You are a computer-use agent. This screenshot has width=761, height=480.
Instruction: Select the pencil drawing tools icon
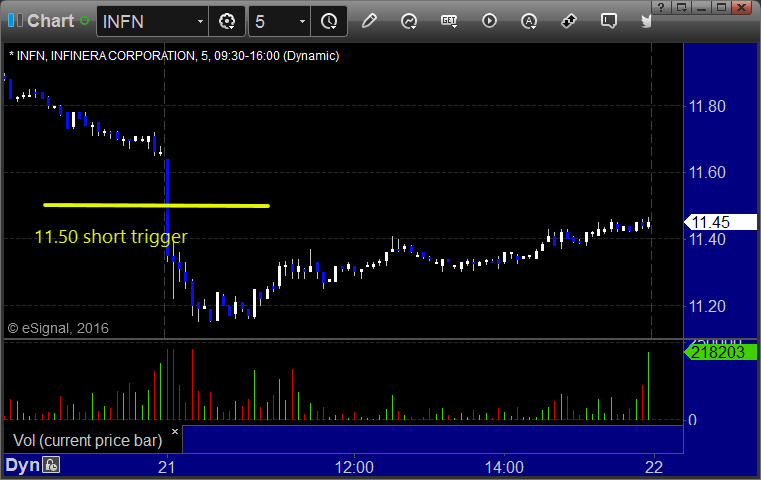(369, 21)
